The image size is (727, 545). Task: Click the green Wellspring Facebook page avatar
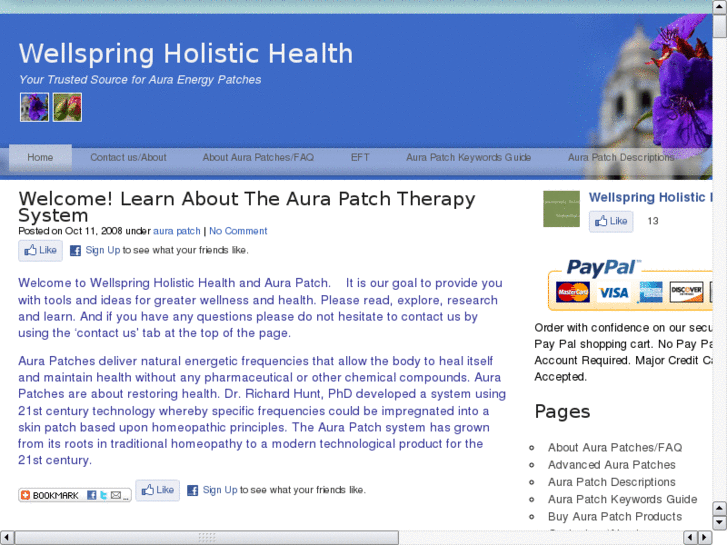tap(561, 209)
